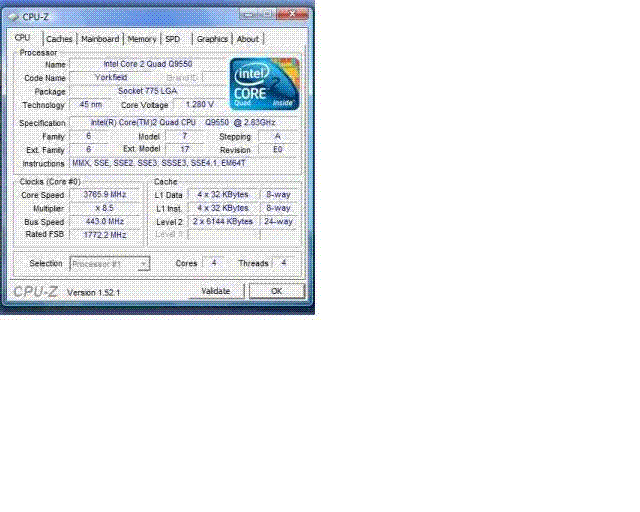
Task: Select the CPU tab
Action: point(22,38)
